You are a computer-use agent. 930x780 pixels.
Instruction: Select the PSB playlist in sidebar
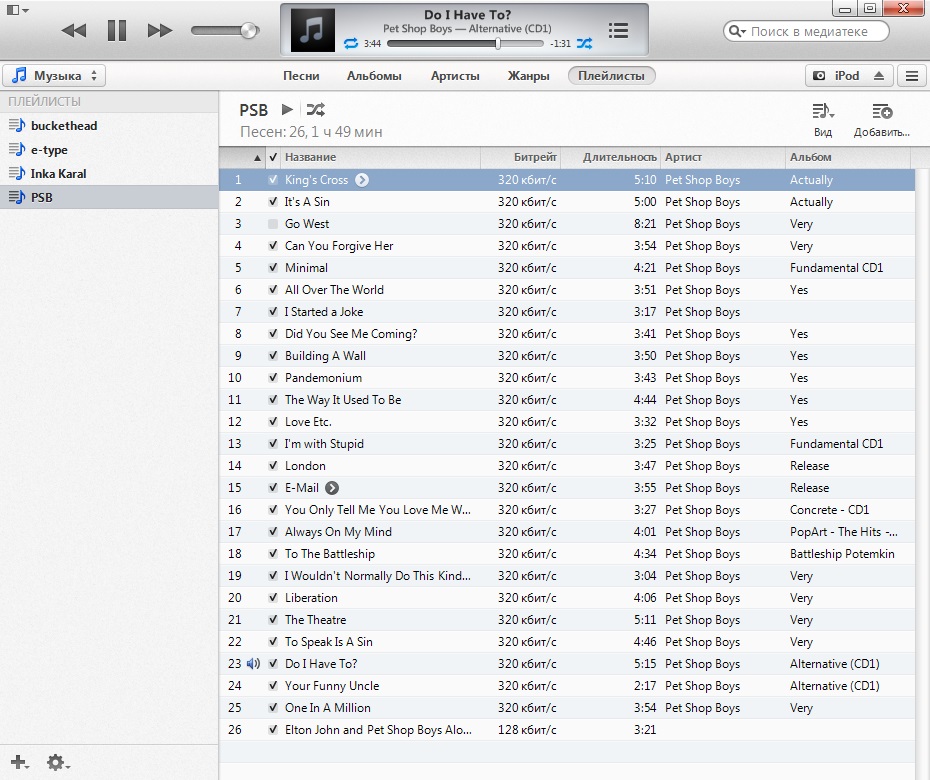(x=109, y=197)
